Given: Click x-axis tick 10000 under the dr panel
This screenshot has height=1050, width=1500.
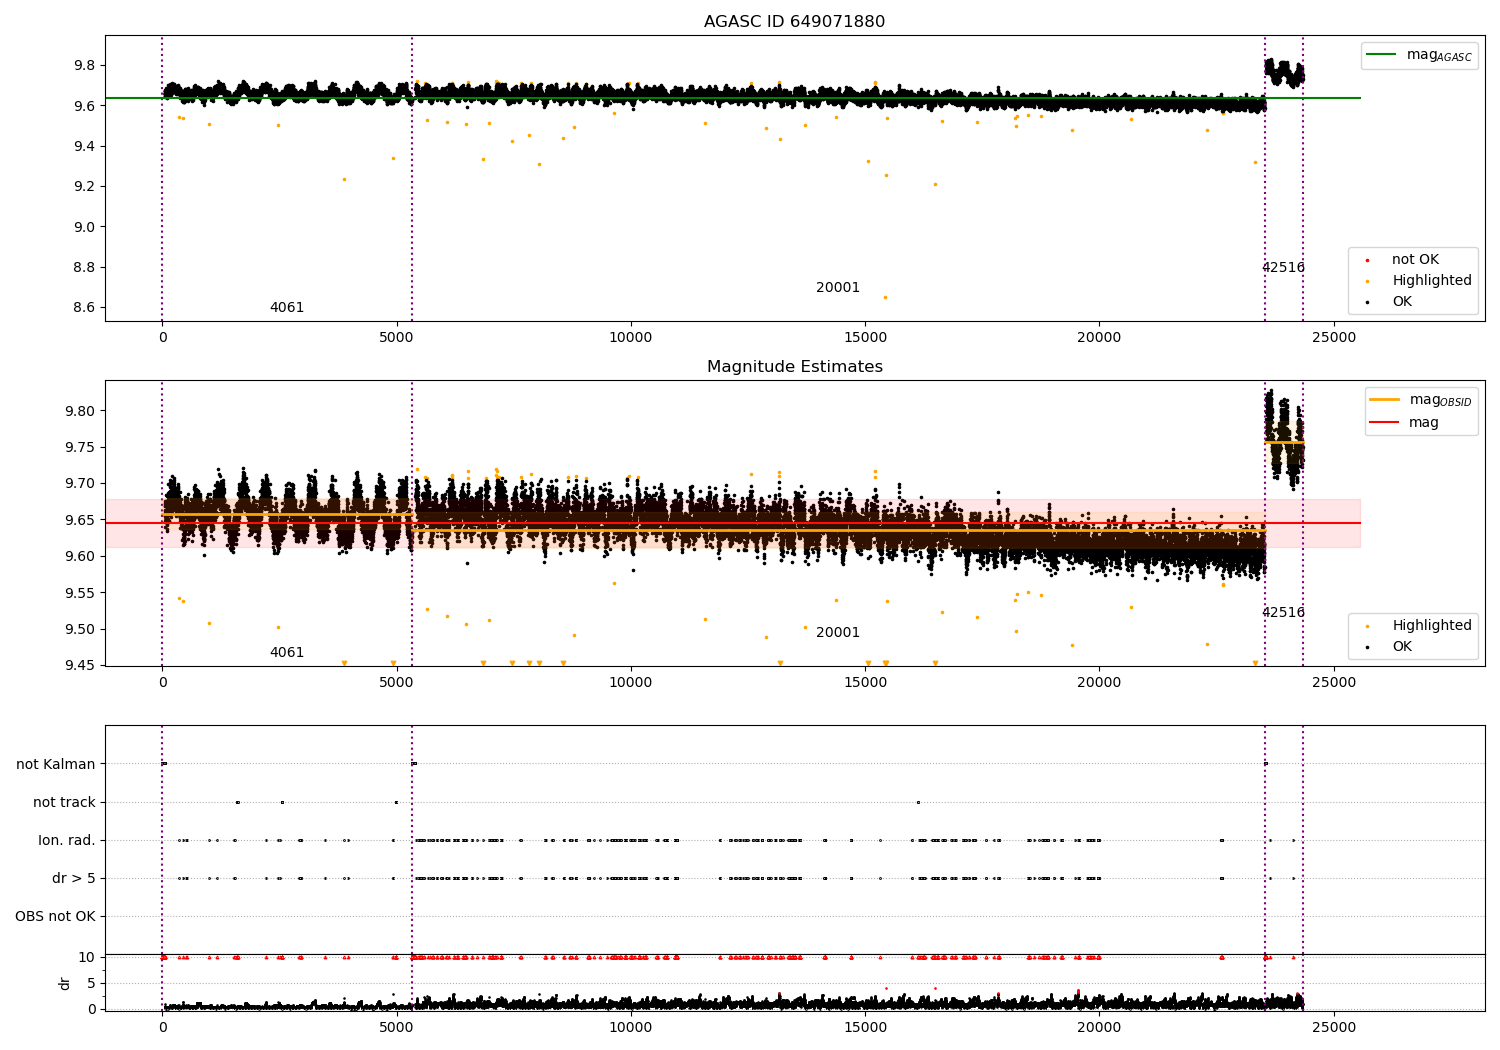Looking at the screenshot, I should pyautogui.click(x=631, y=1028).
